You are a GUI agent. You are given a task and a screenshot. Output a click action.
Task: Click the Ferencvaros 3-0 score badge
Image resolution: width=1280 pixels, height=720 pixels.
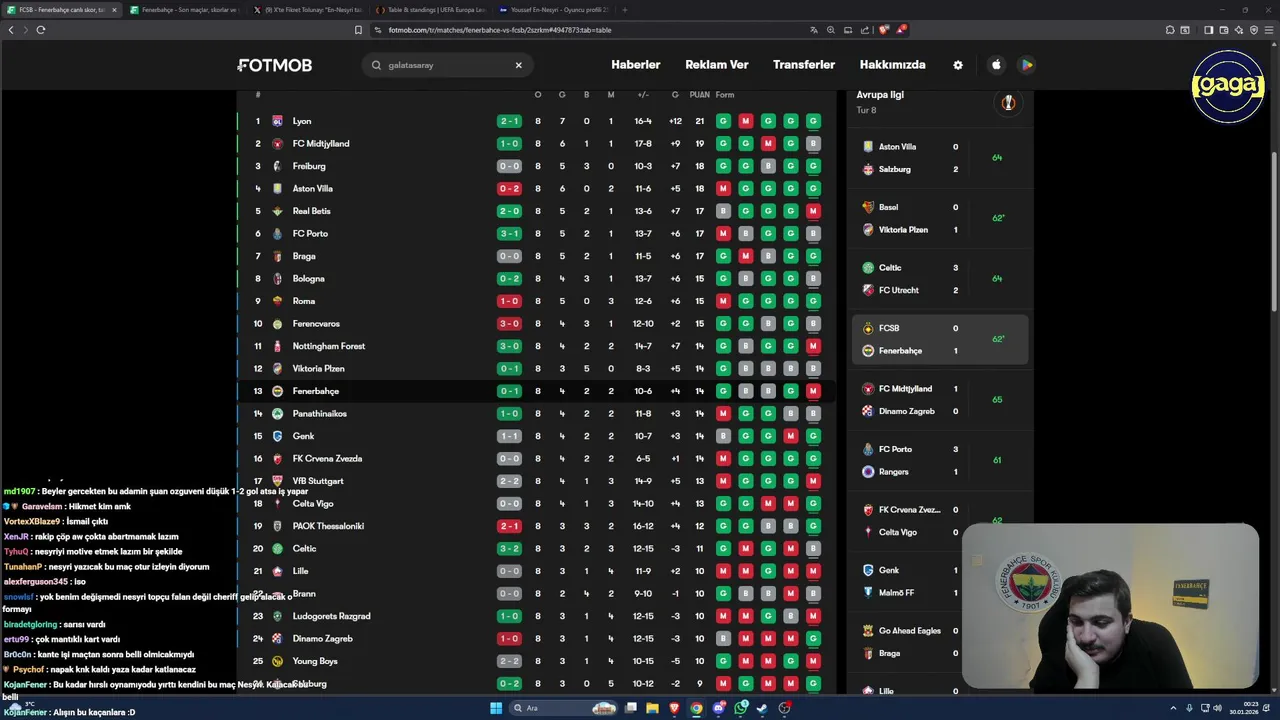pyautogui.click(x=509, y=324)
